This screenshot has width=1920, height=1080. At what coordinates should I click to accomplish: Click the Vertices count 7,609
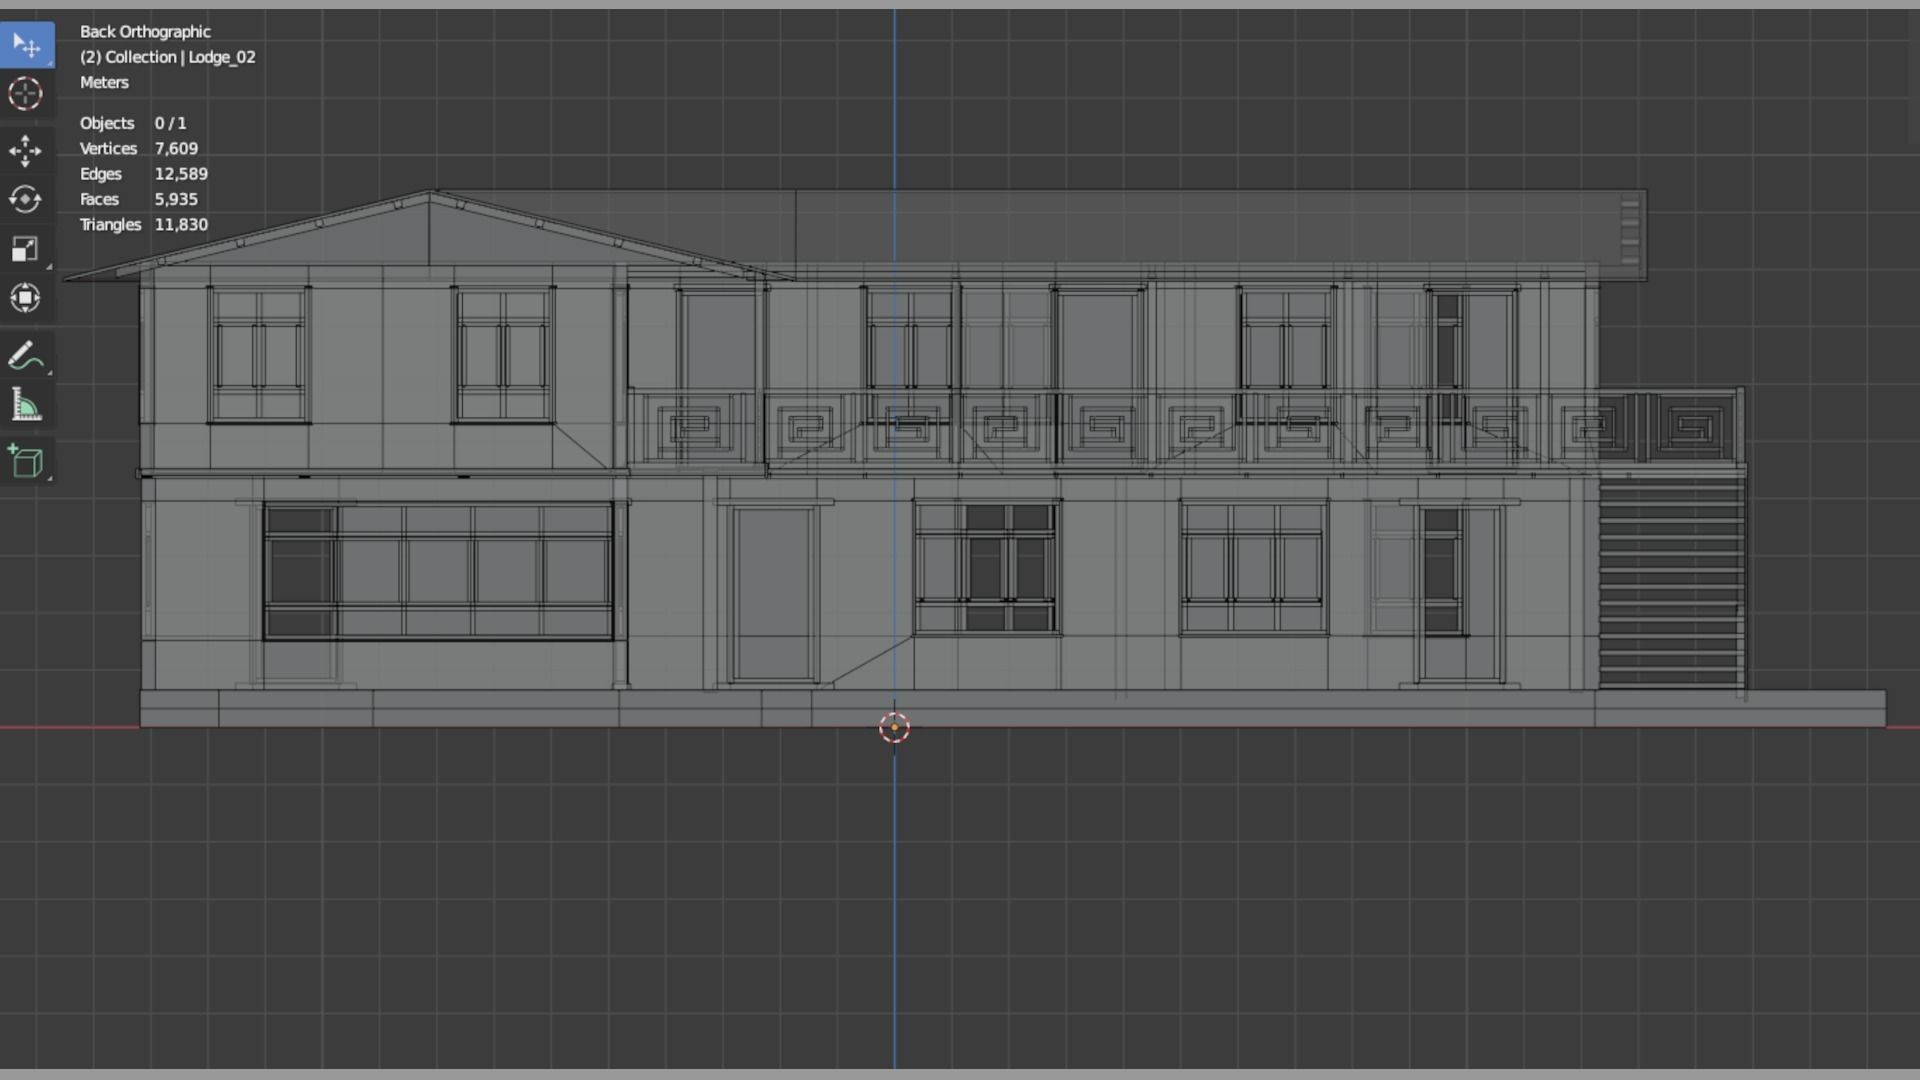(176, 149)
